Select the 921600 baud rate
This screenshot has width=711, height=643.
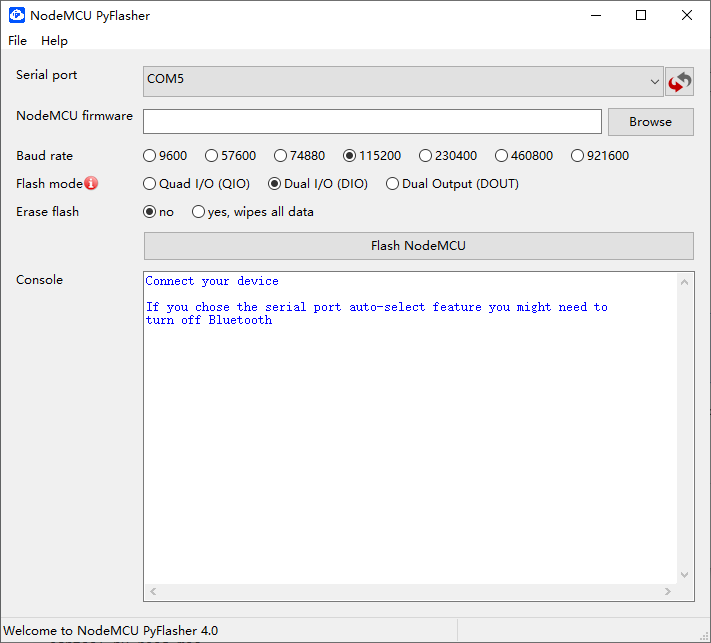pos(600,156)
